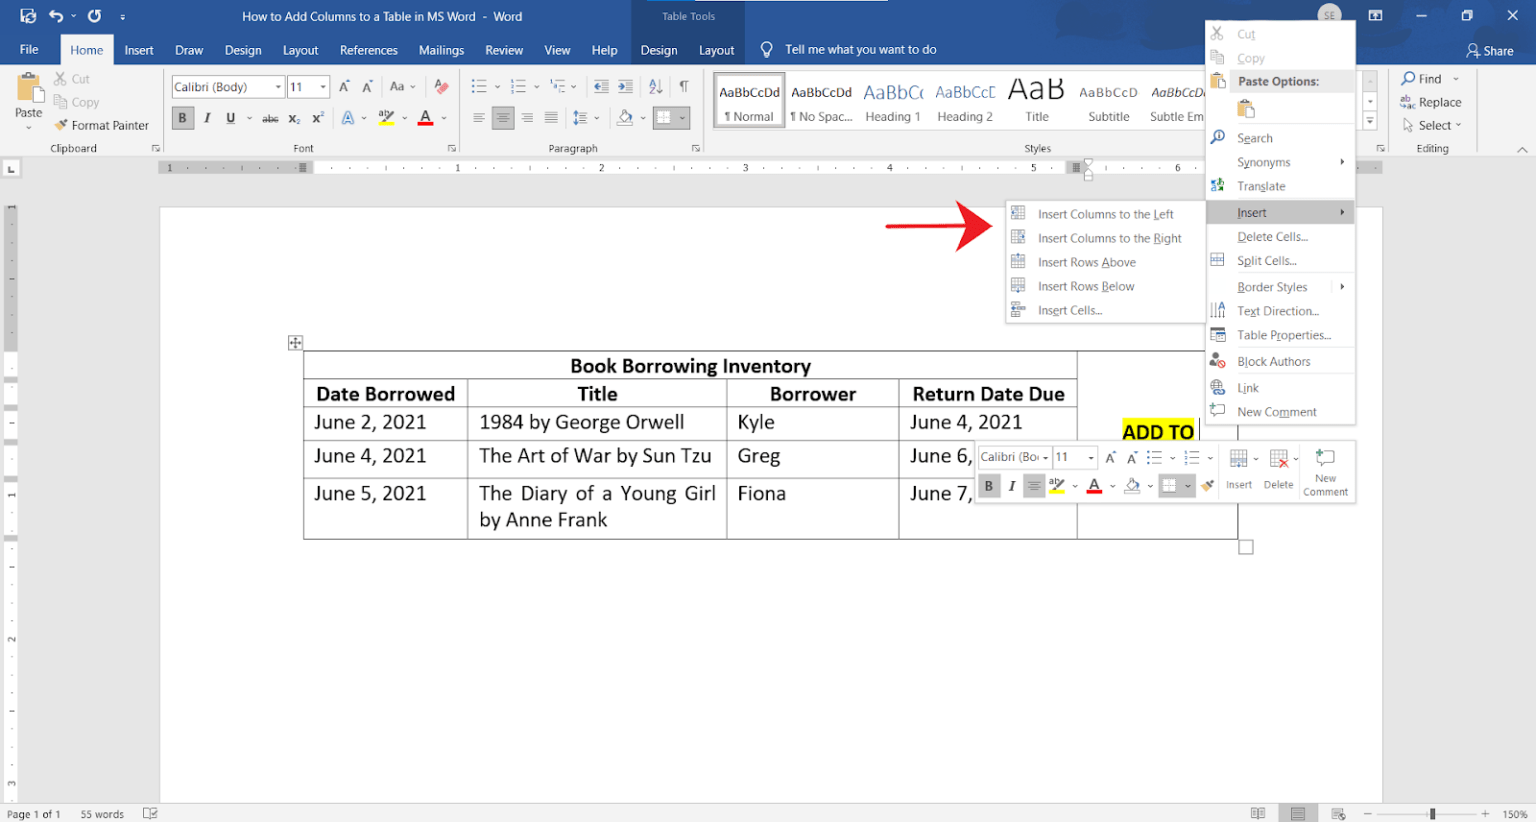
Task: Toggle Show/Hide paragraph marks
Action: point(684,87)
